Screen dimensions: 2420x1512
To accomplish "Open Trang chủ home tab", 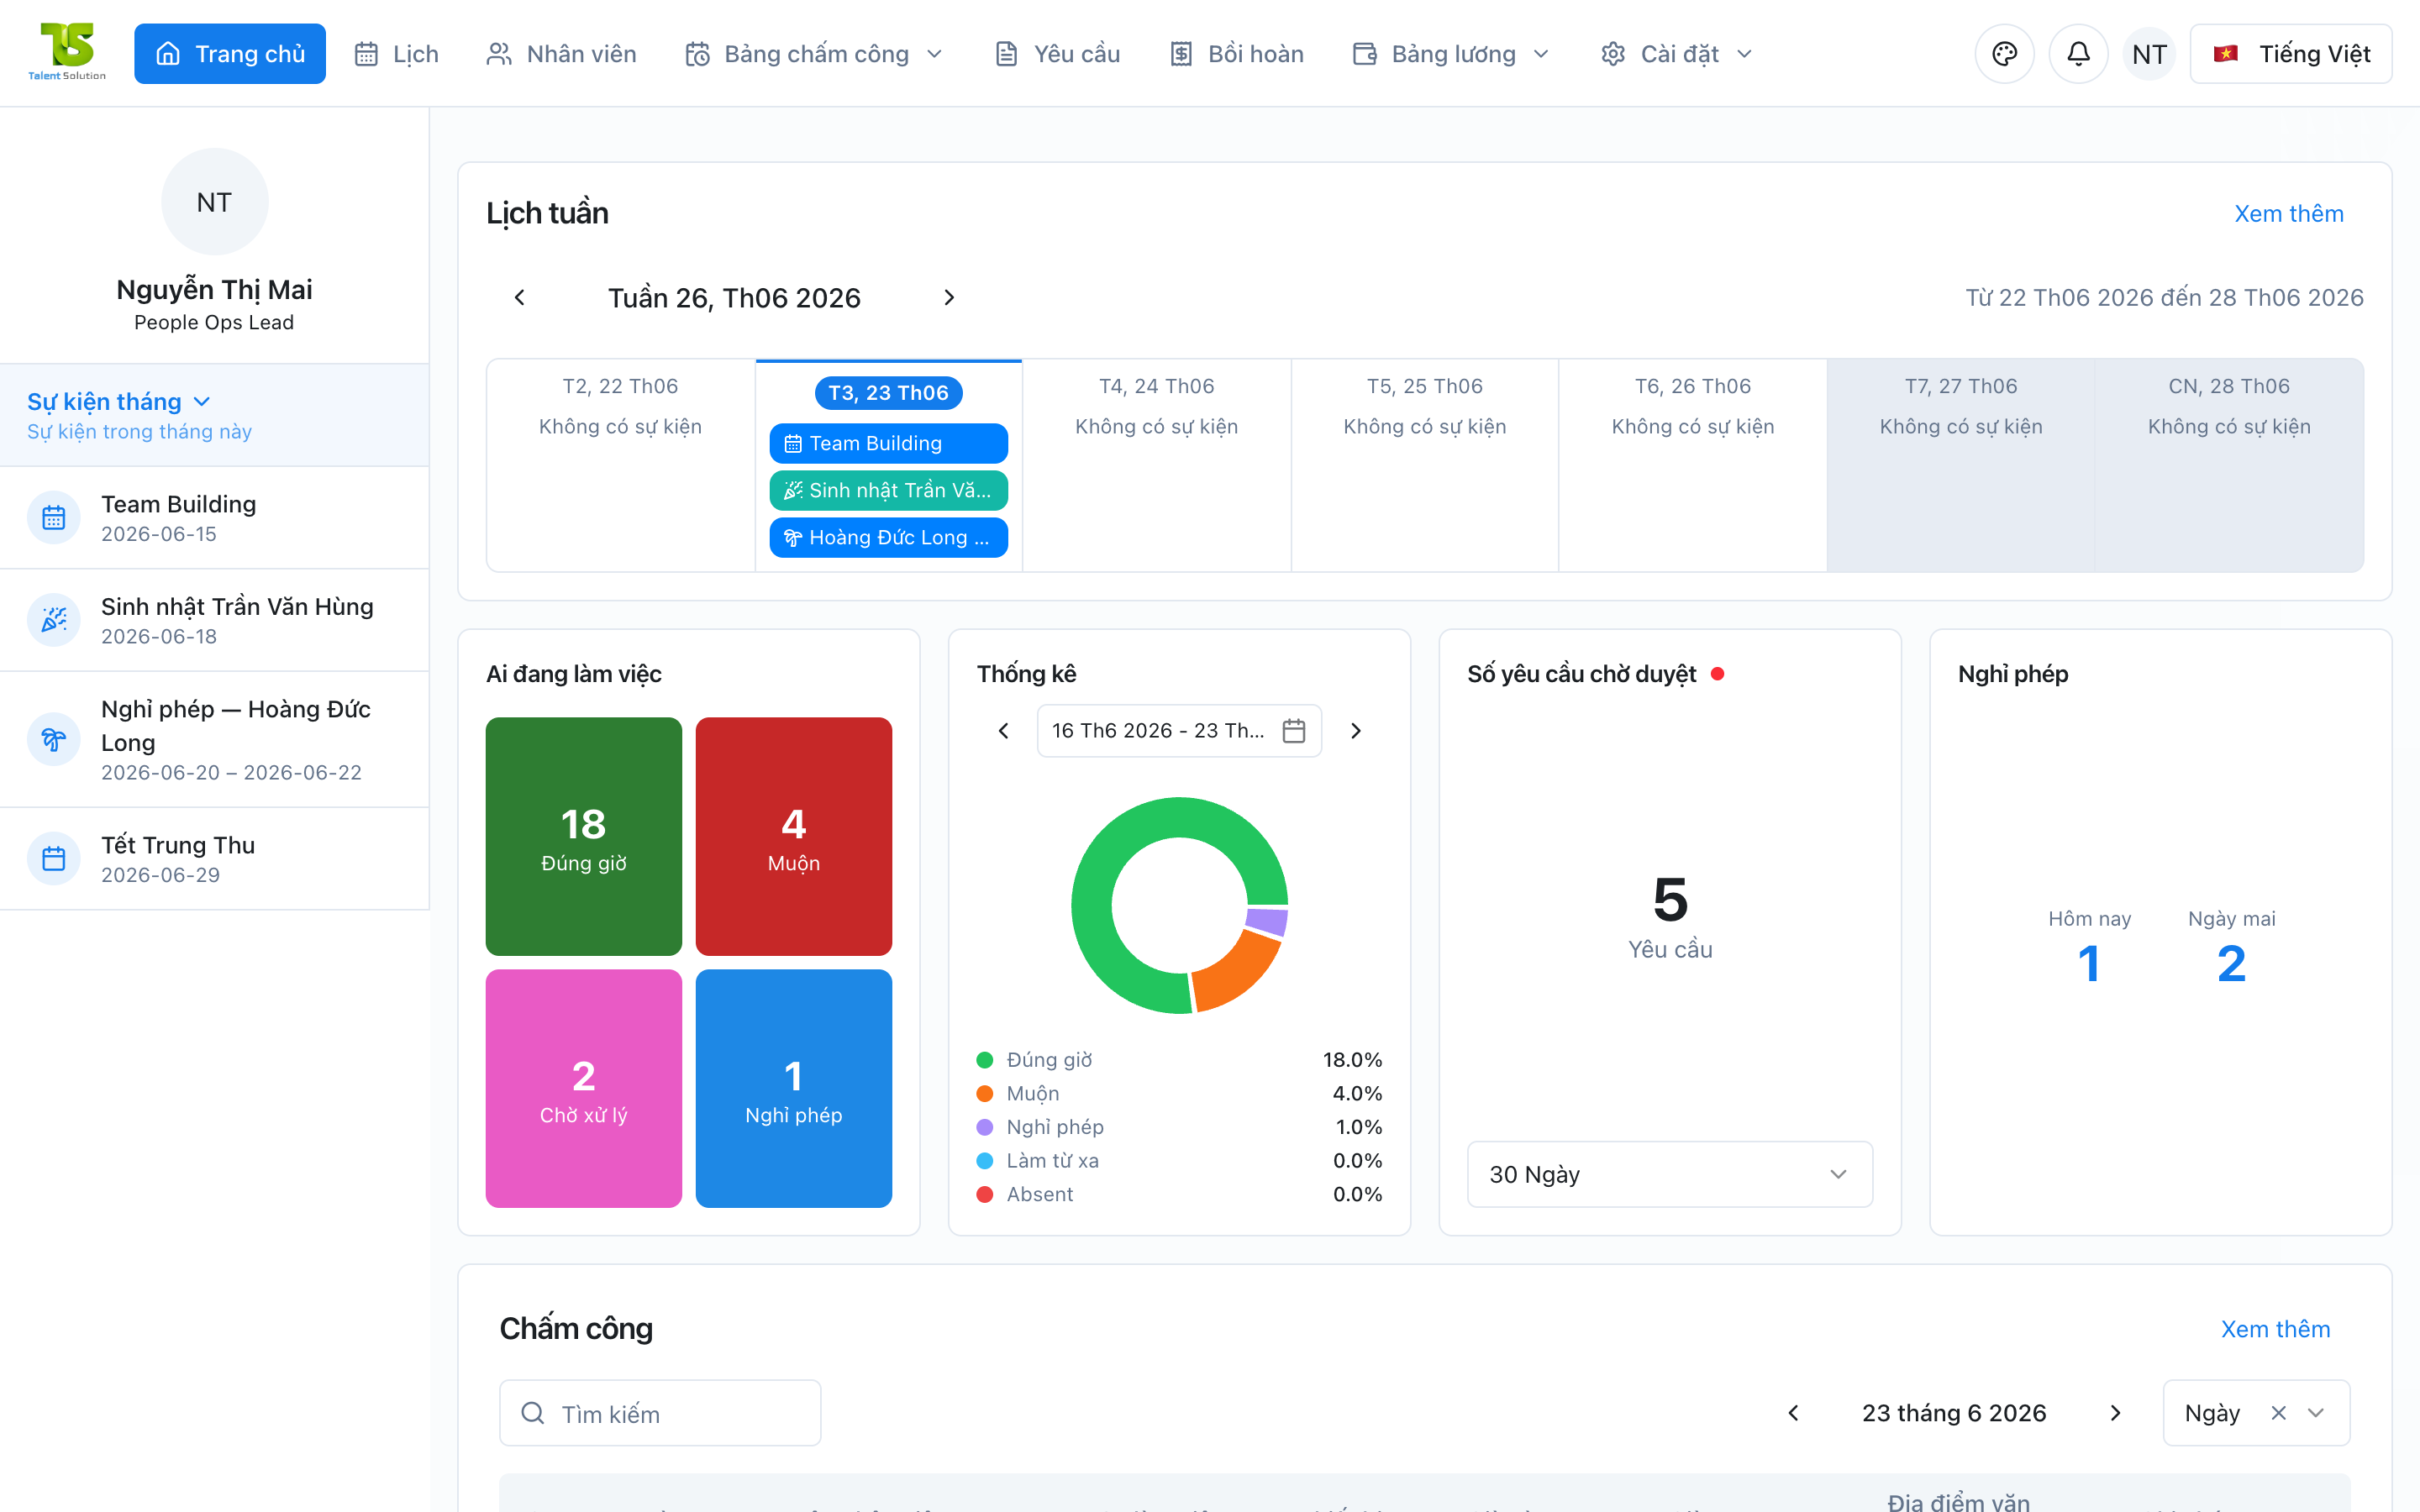I will [x=230, y=54].
